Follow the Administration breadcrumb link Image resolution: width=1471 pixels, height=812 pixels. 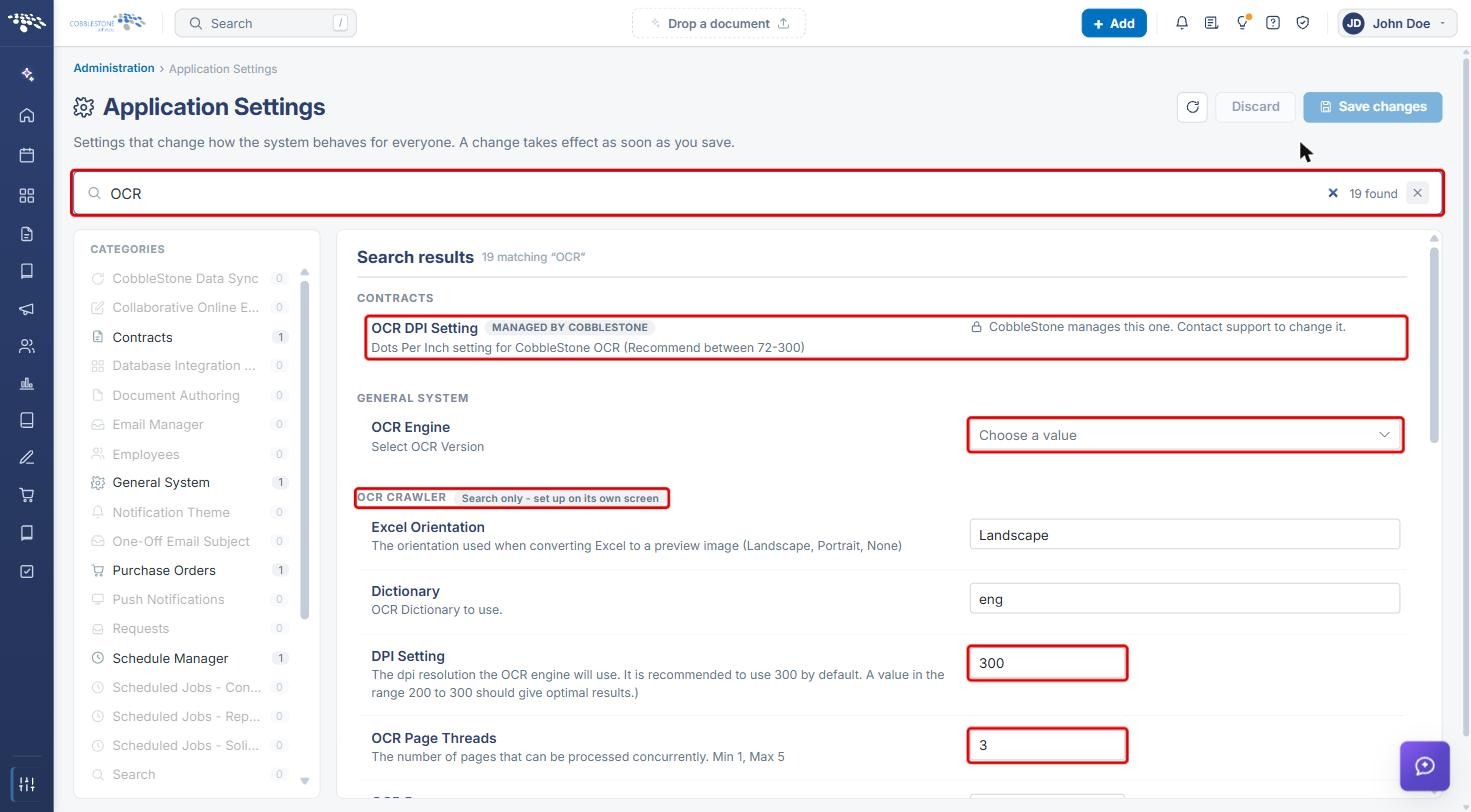tap(114, 68)
